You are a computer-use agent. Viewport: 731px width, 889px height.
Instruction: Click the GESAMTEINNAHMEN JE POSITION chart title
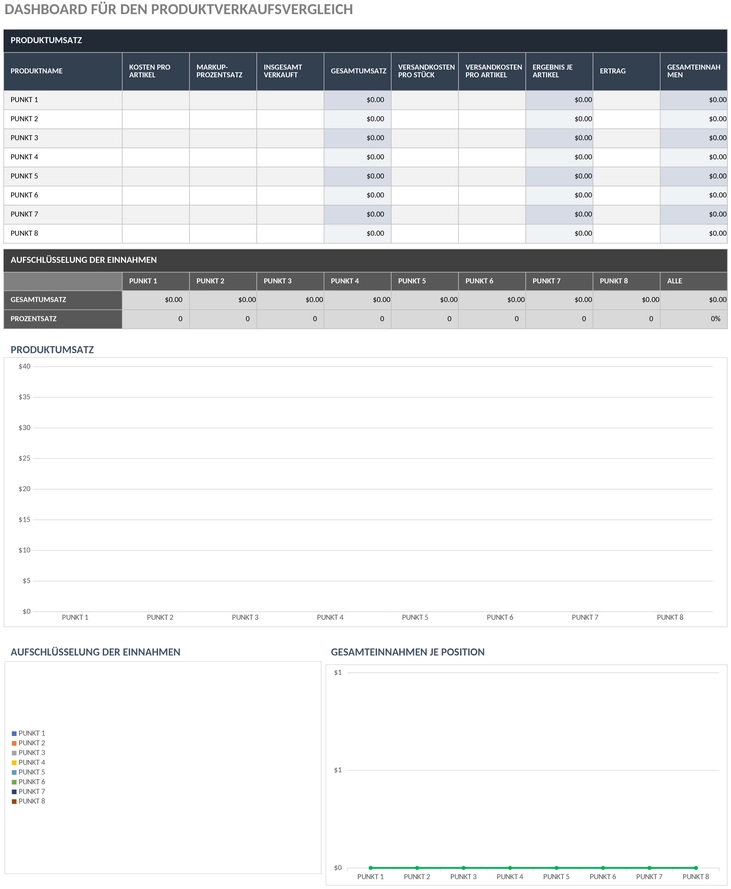click(408, 653)
